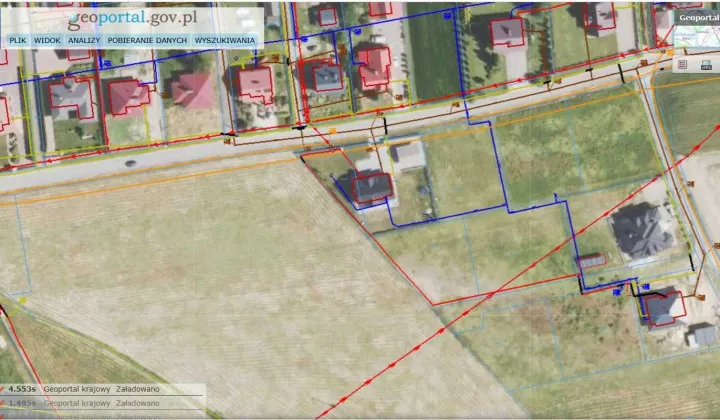Click Załadowano status in the 4.553s row
Screen dimensions: 720x420
point(138,389)
